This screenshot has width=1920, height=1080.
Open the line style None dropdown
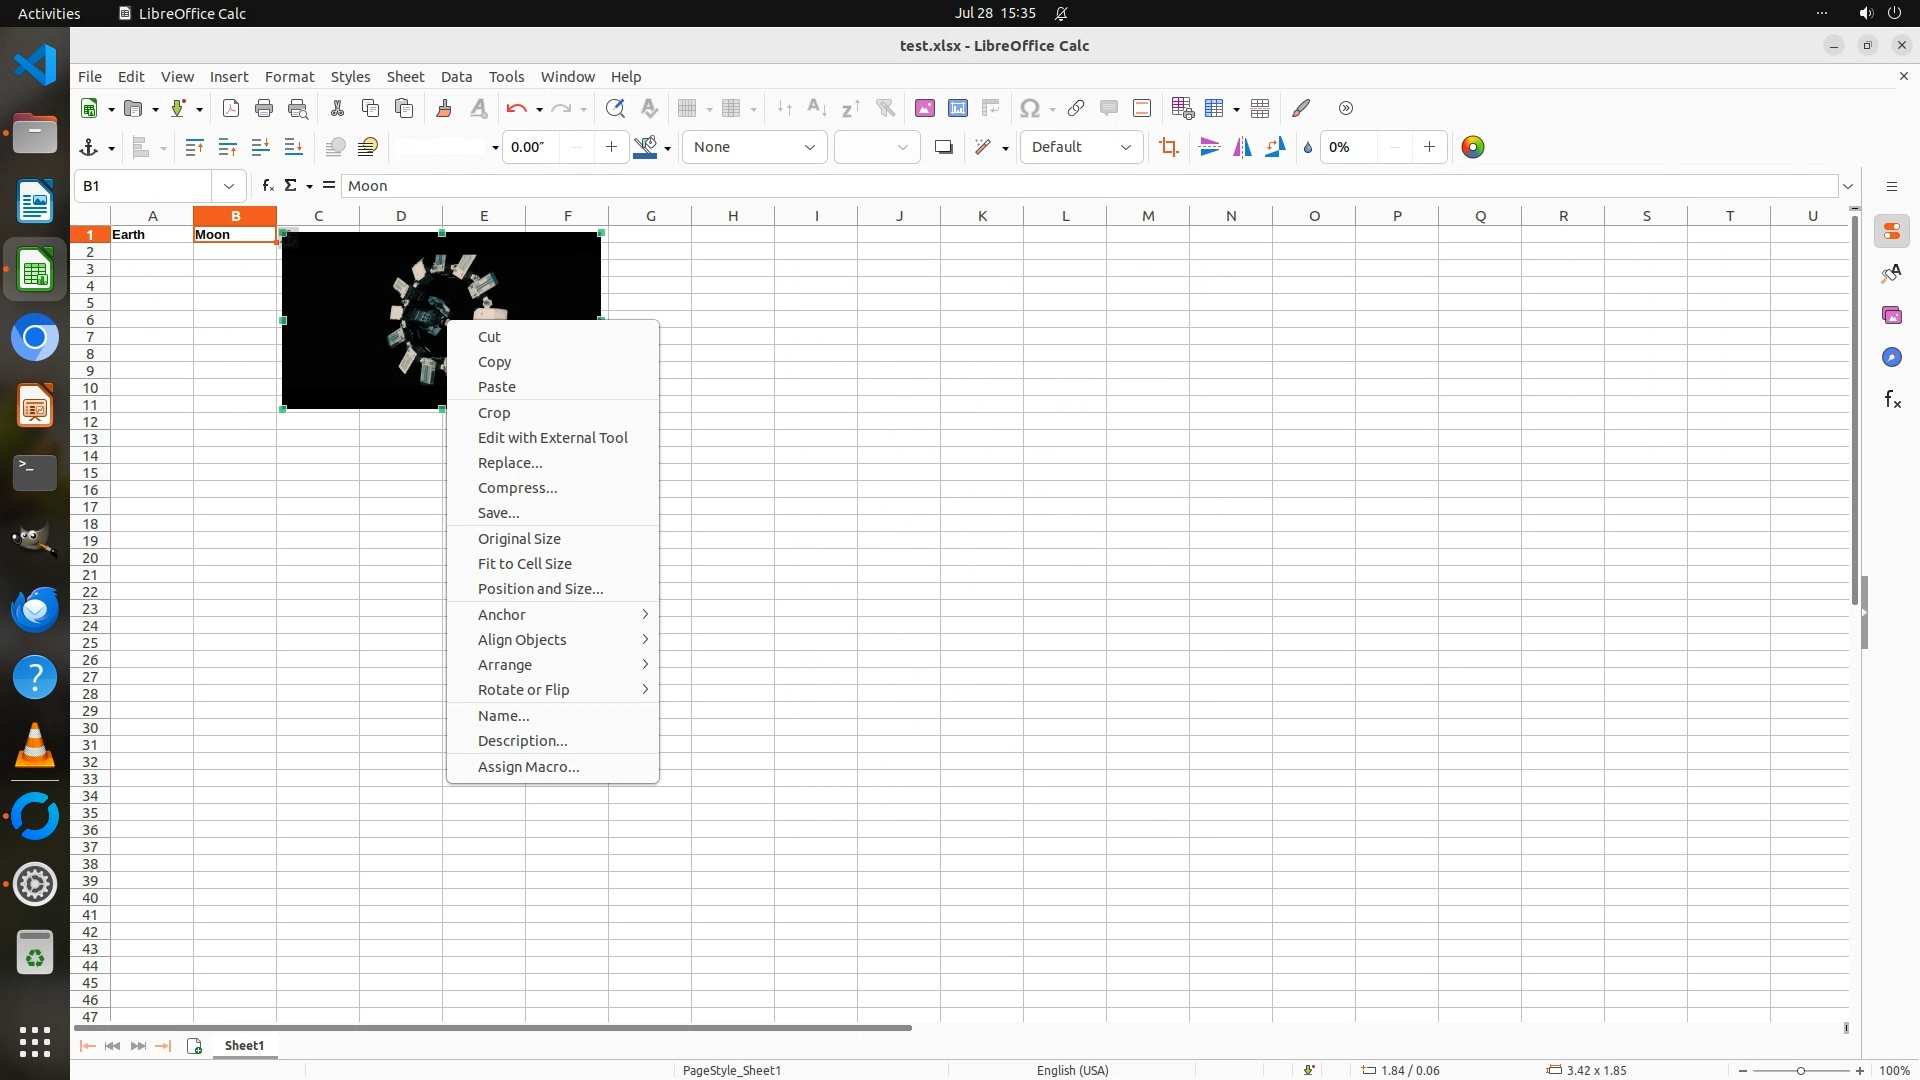click(x=754, y=147)
